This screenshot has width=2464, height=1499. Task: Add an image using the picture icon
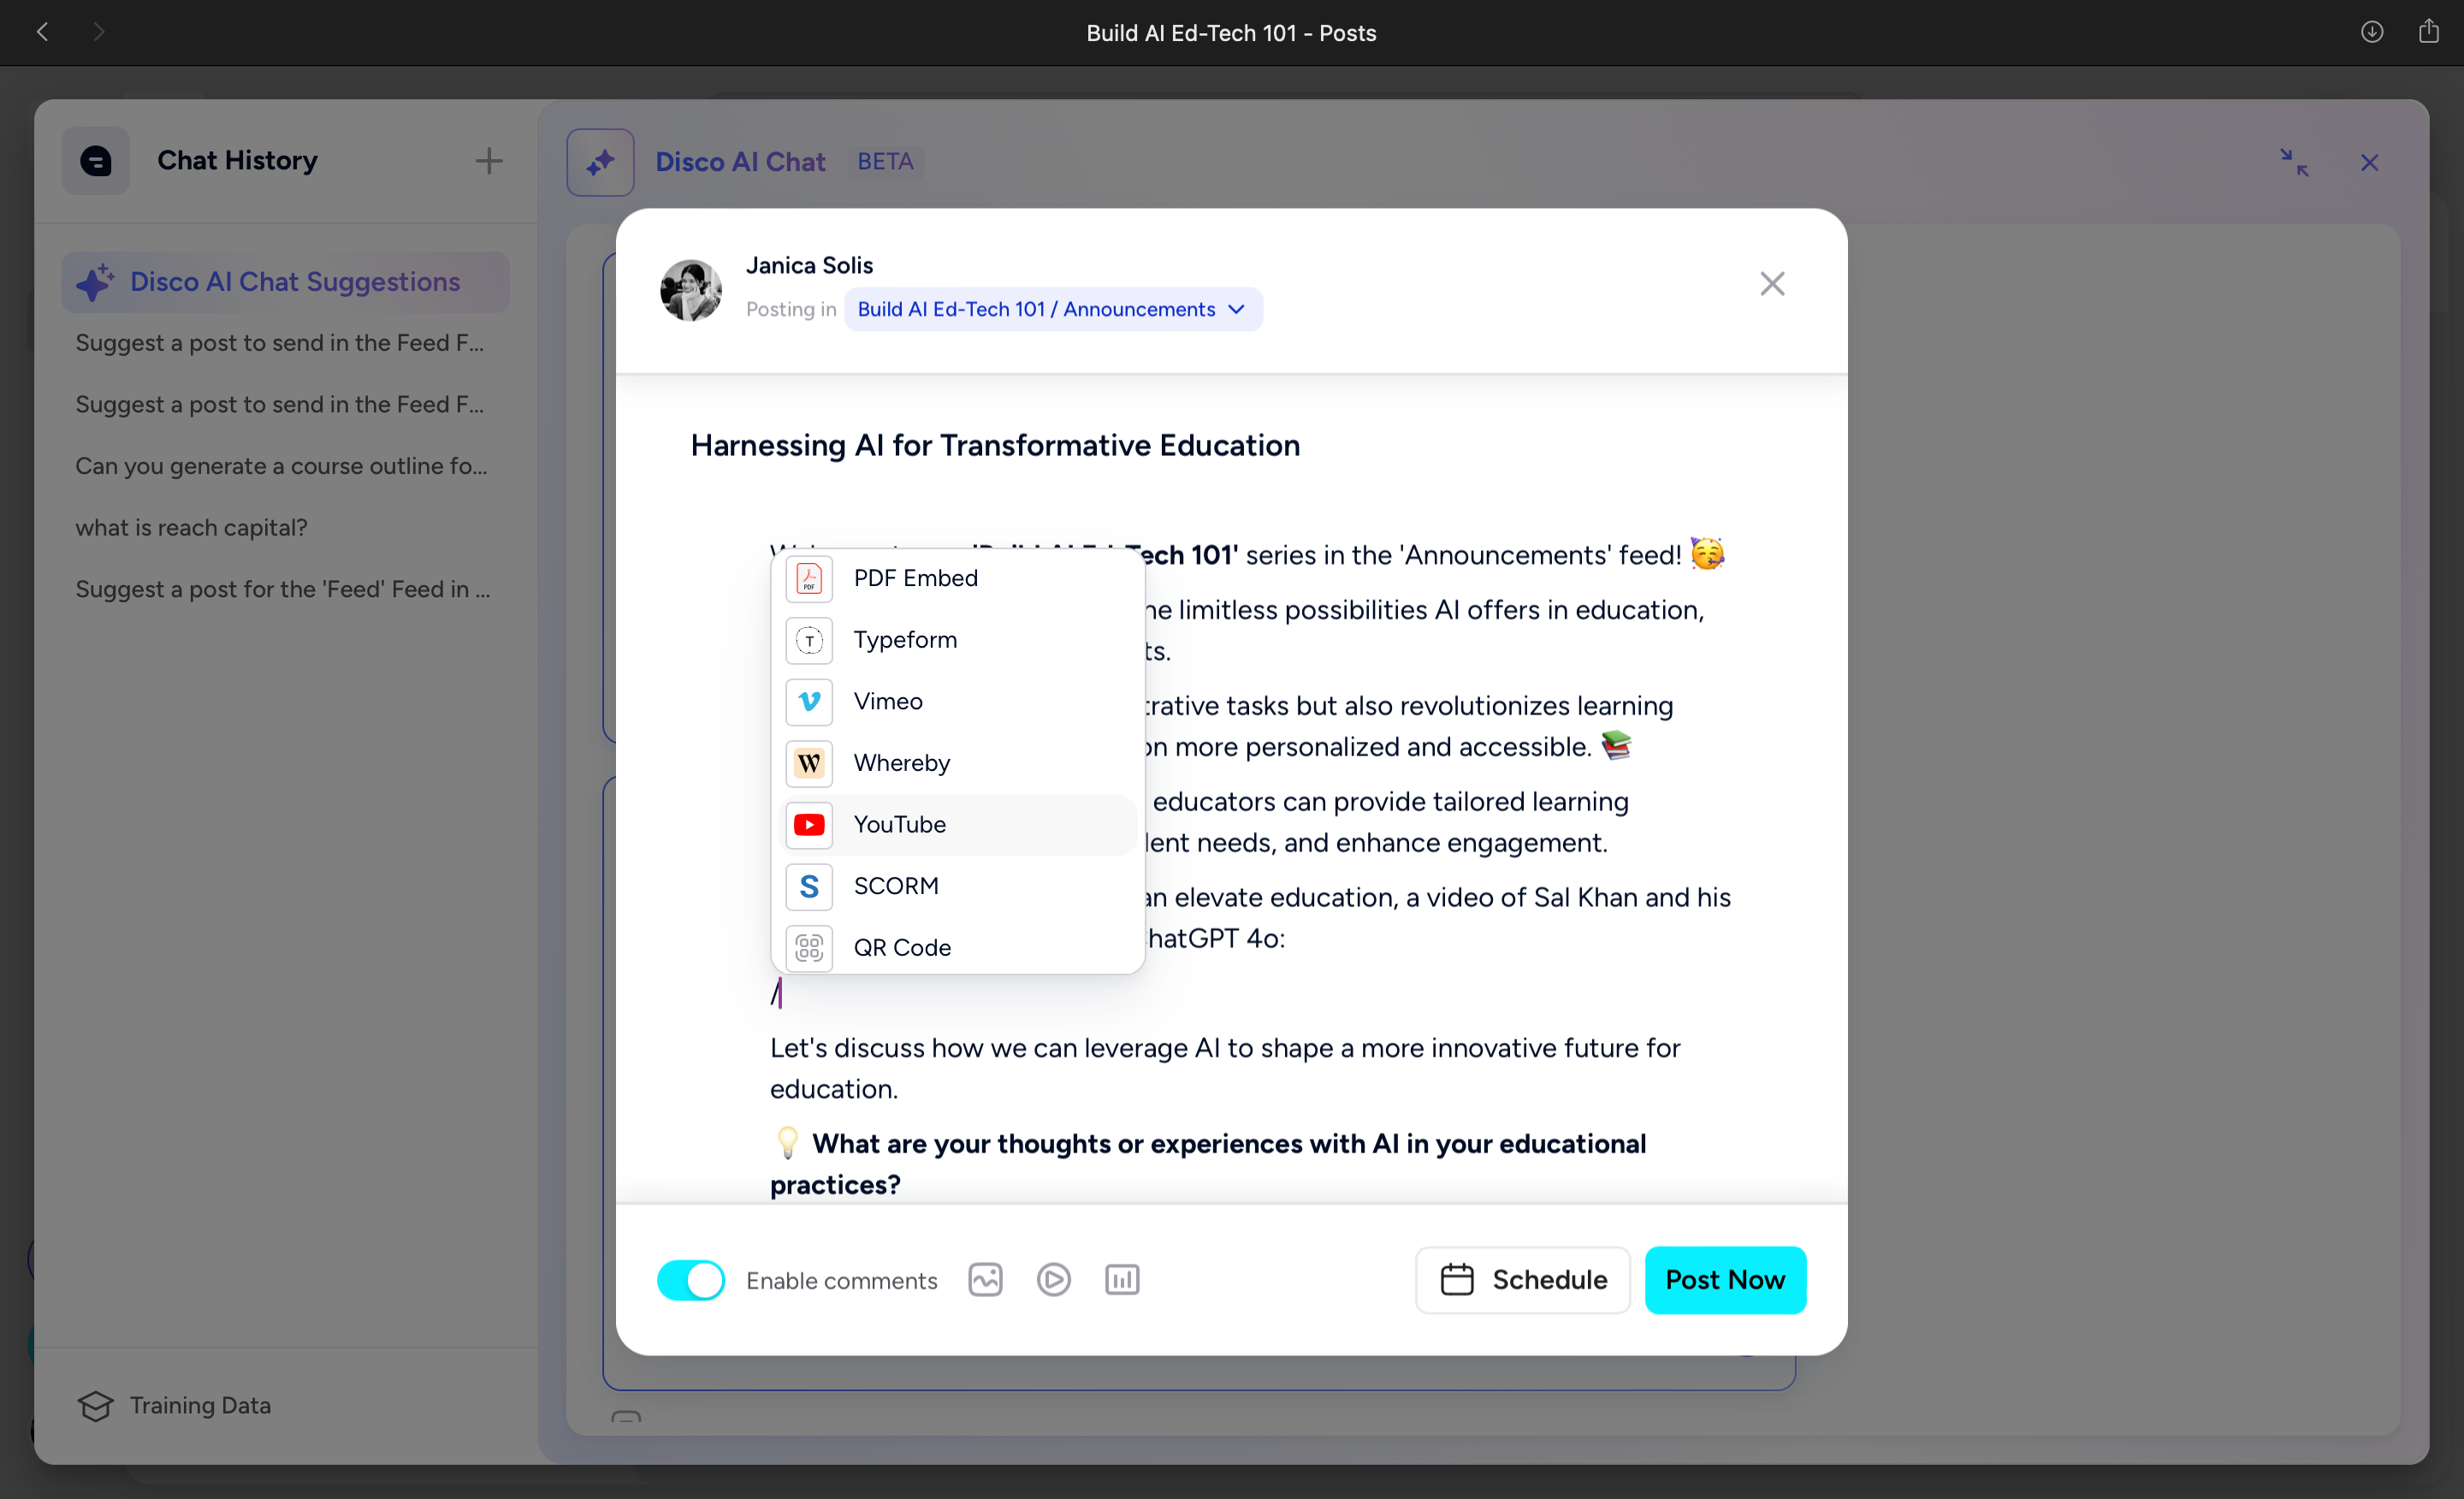[985, 1280]
